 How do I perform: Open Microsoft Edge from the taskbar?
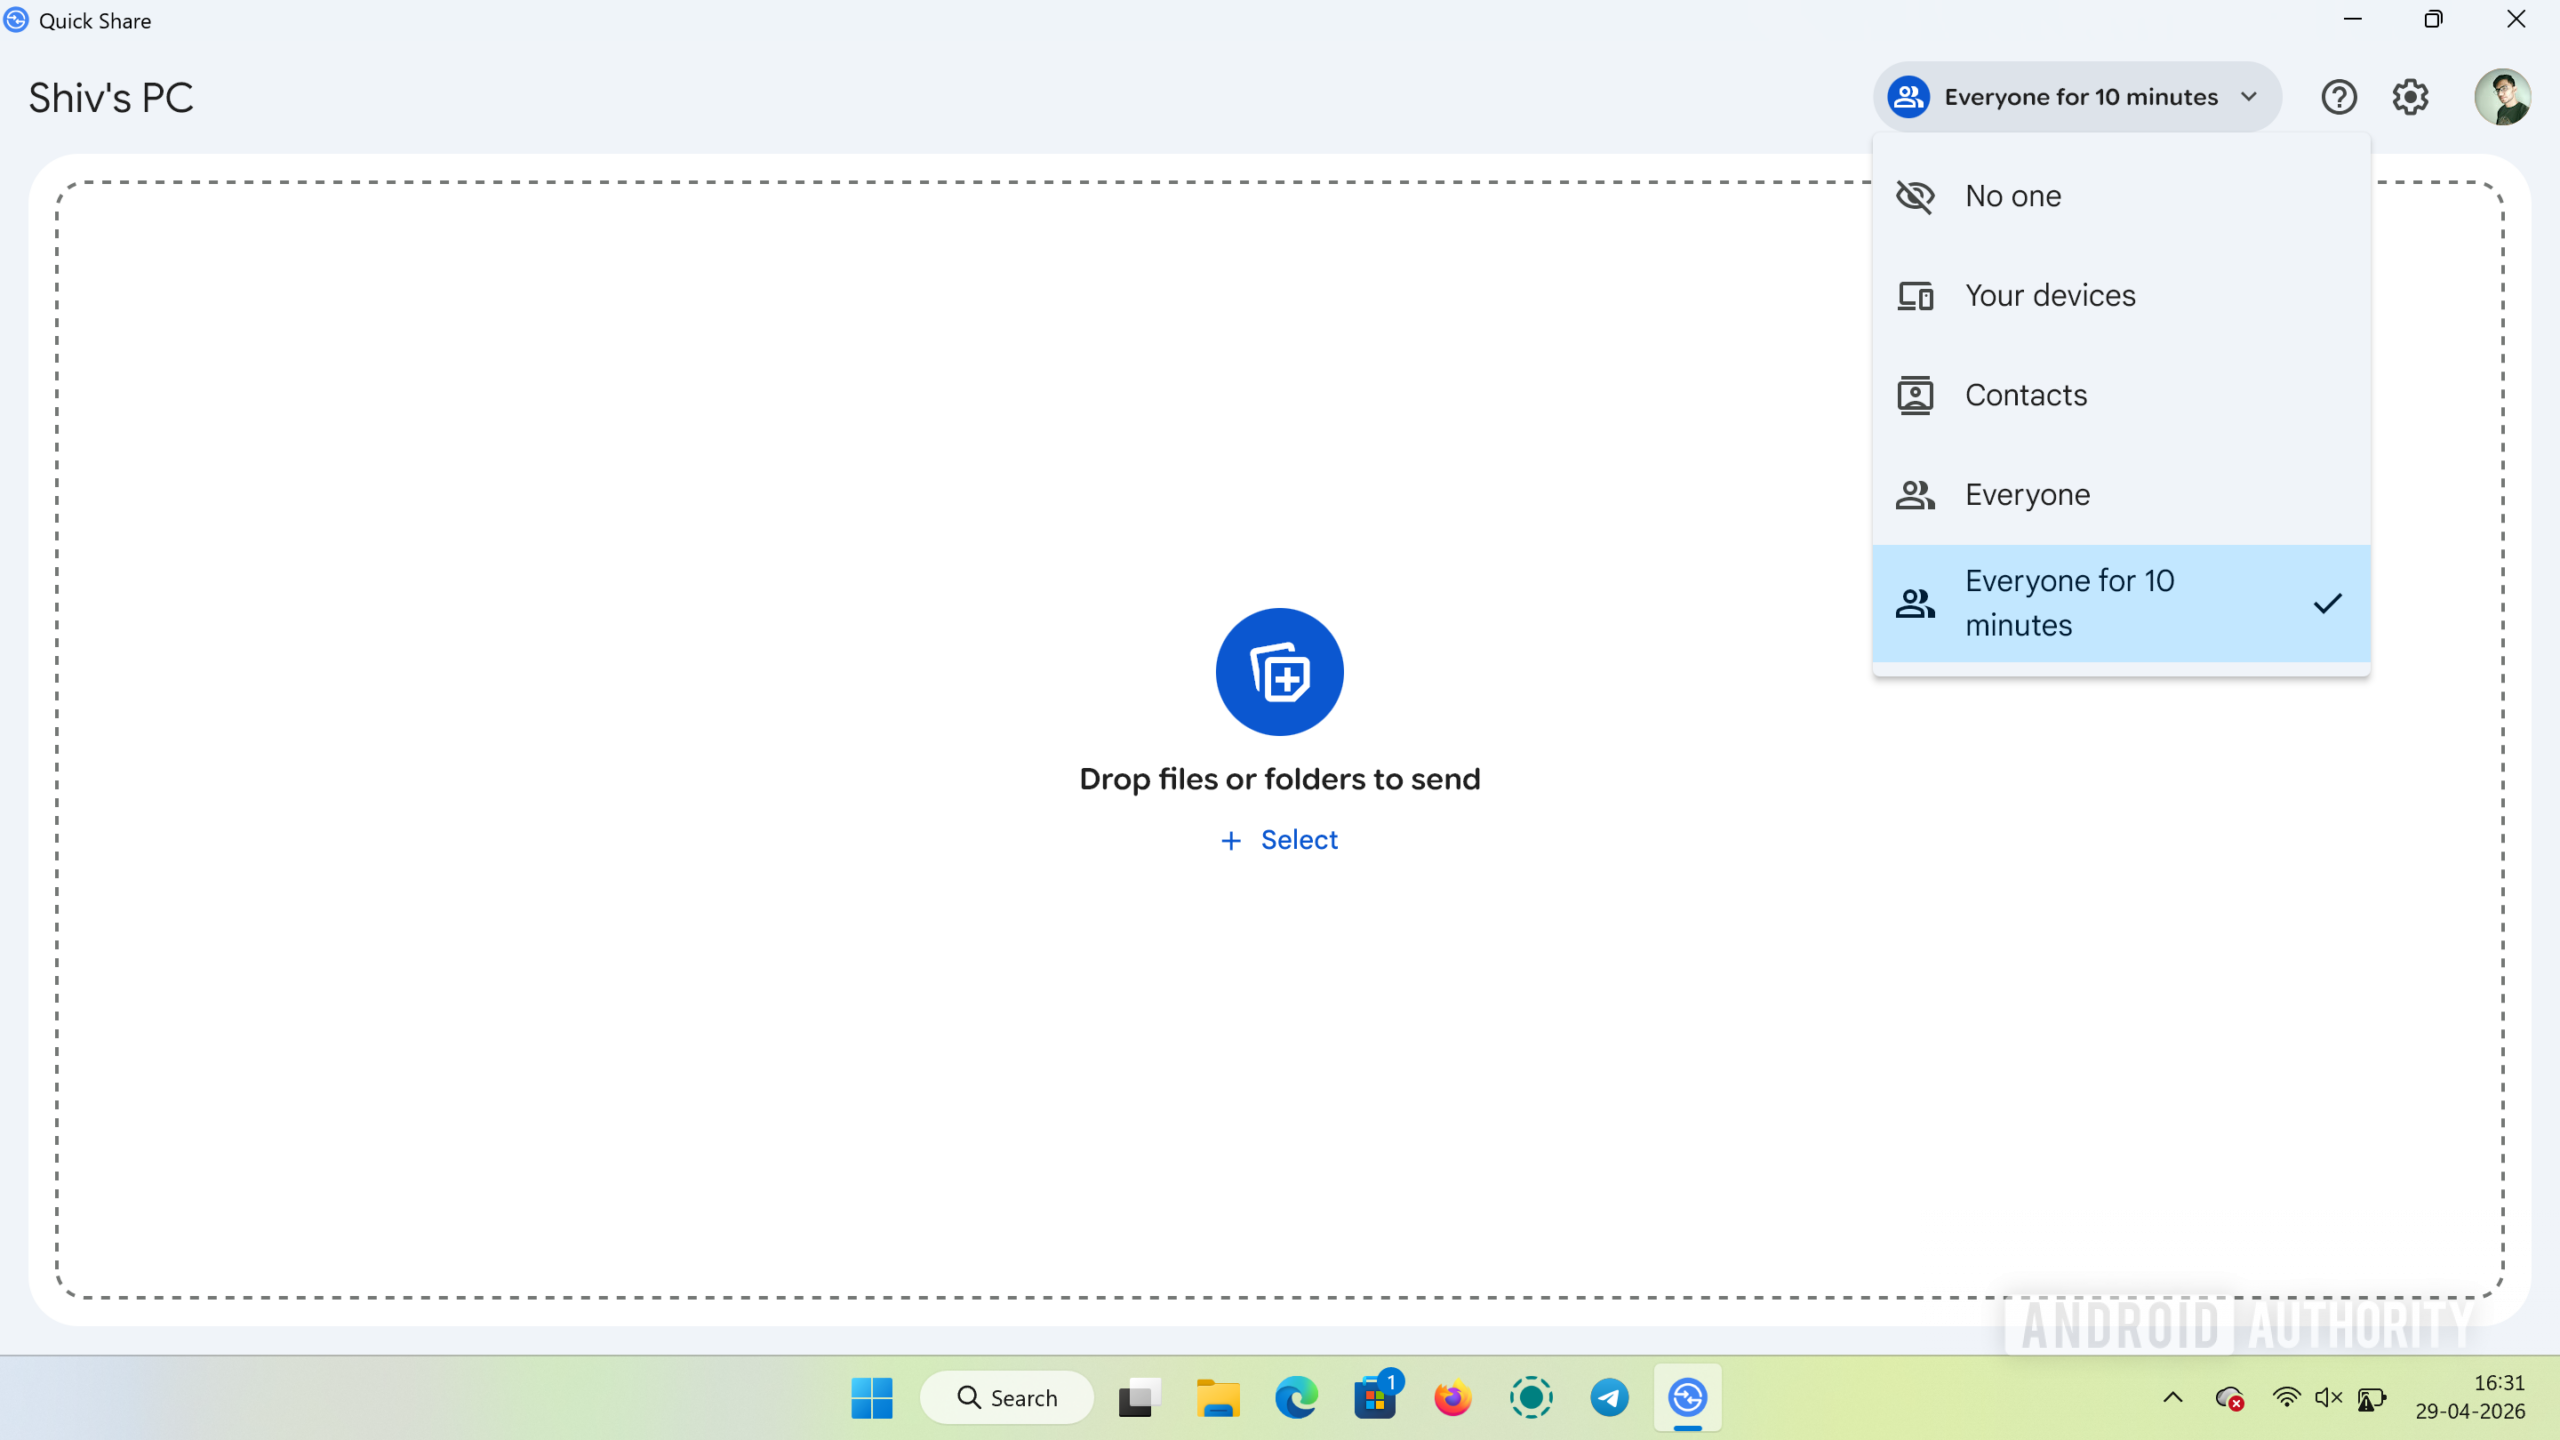pyautogui.click(x=1295, y=1397)
